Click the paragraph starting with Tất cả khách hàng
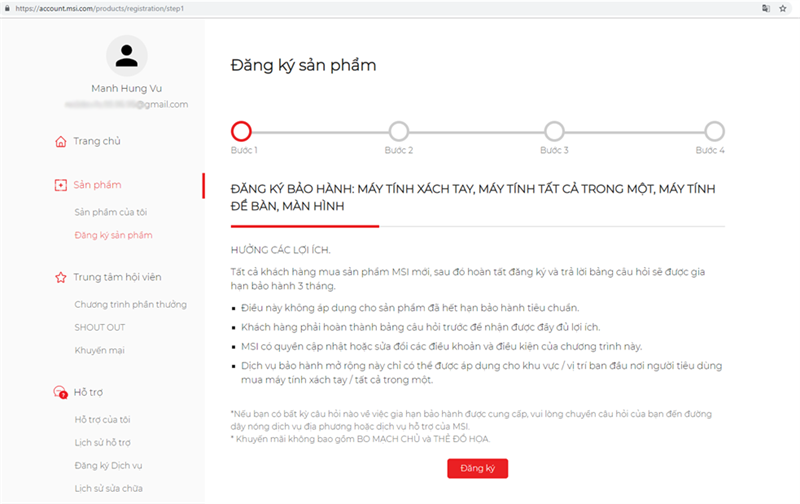This screenshot has width=800, height=504. [468, 279]
